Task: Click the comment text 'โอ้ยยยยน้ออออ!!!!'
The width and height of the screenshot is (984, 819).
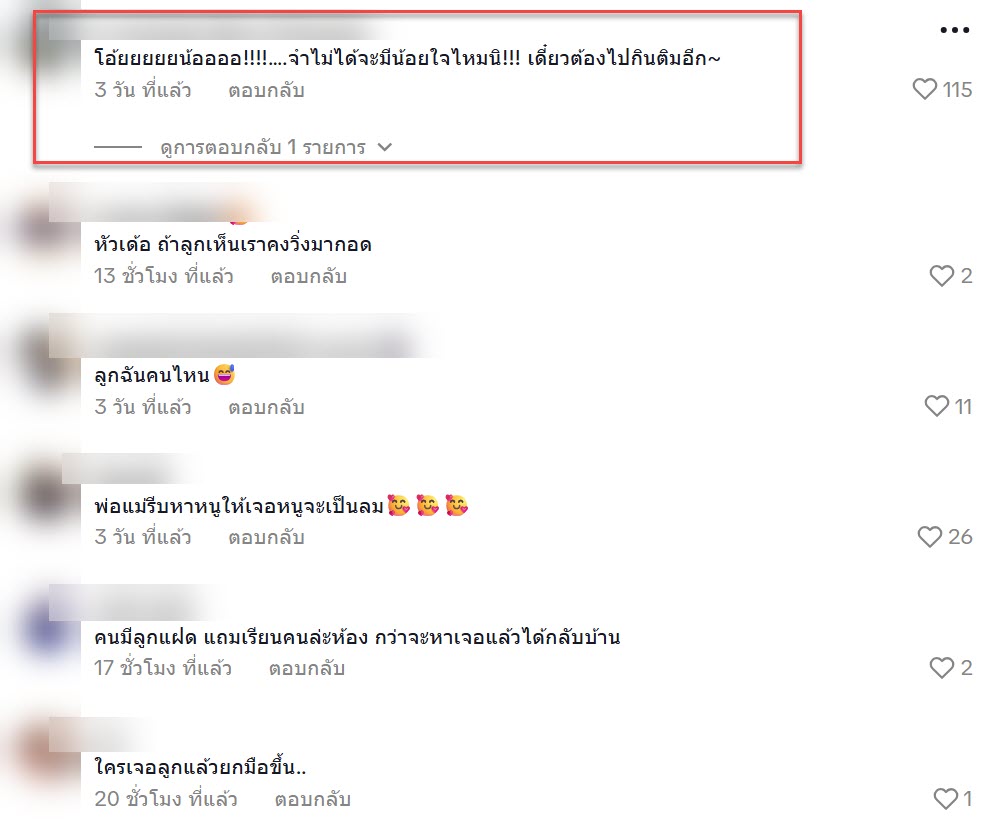Action: pos(190,58)
